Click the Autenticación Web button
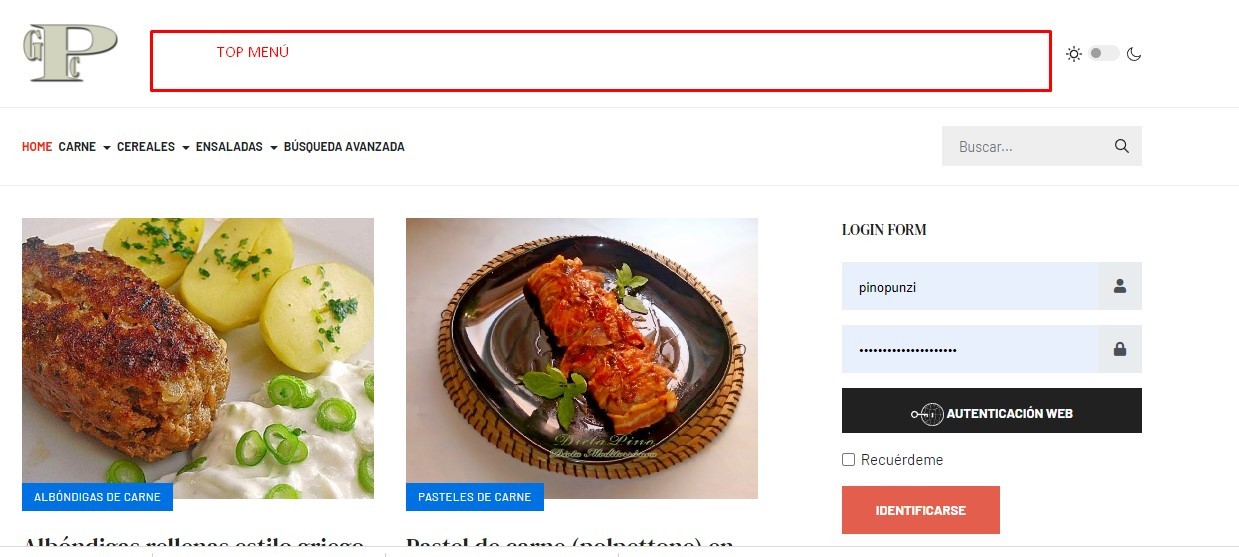Viewport: 1239px width, 557px height. coord(992,411)
